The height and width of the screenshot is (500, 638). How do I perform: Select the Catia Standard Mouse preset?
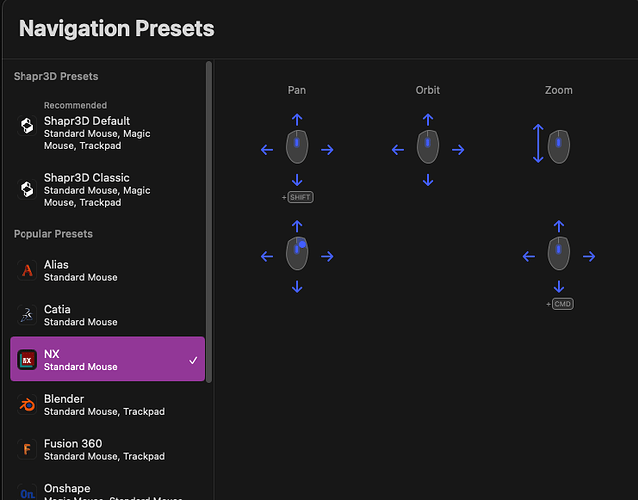coord(90,315)
